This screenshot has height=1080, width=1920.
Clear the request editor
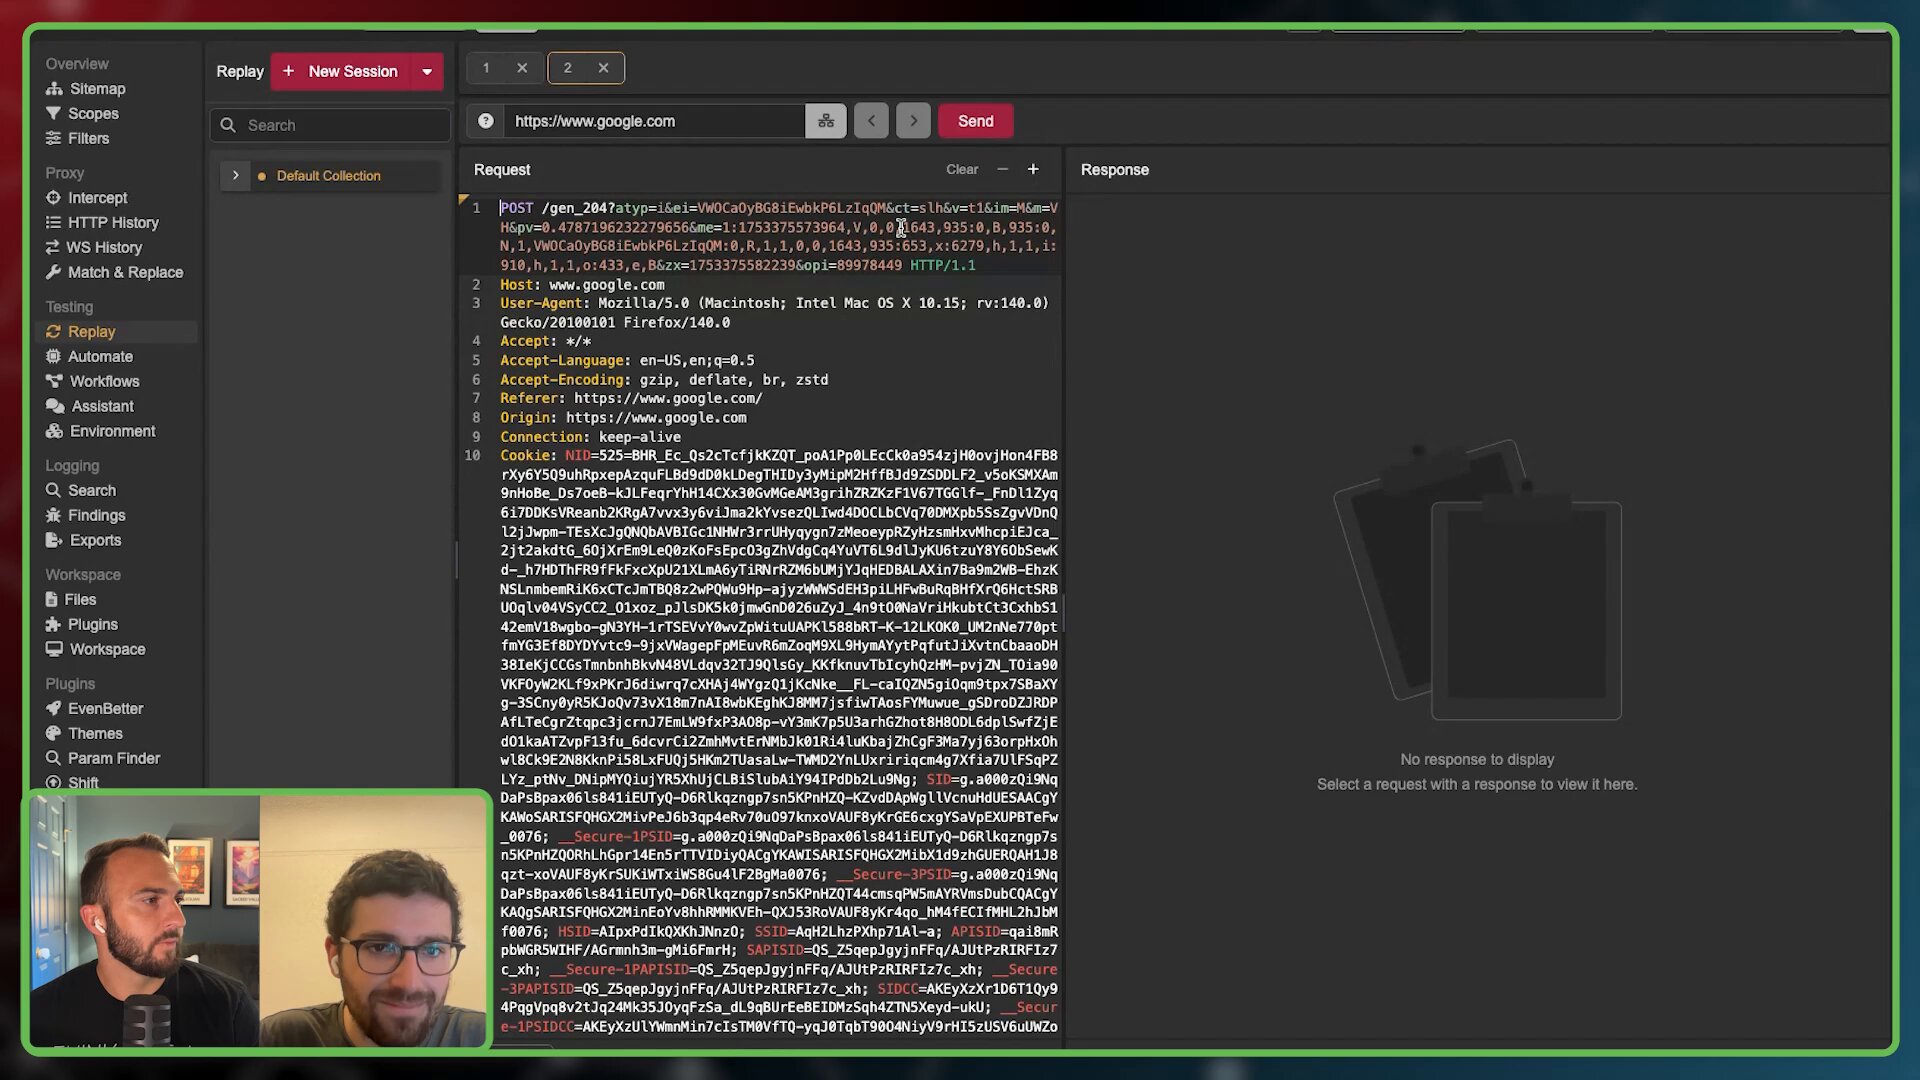point(962,170)
